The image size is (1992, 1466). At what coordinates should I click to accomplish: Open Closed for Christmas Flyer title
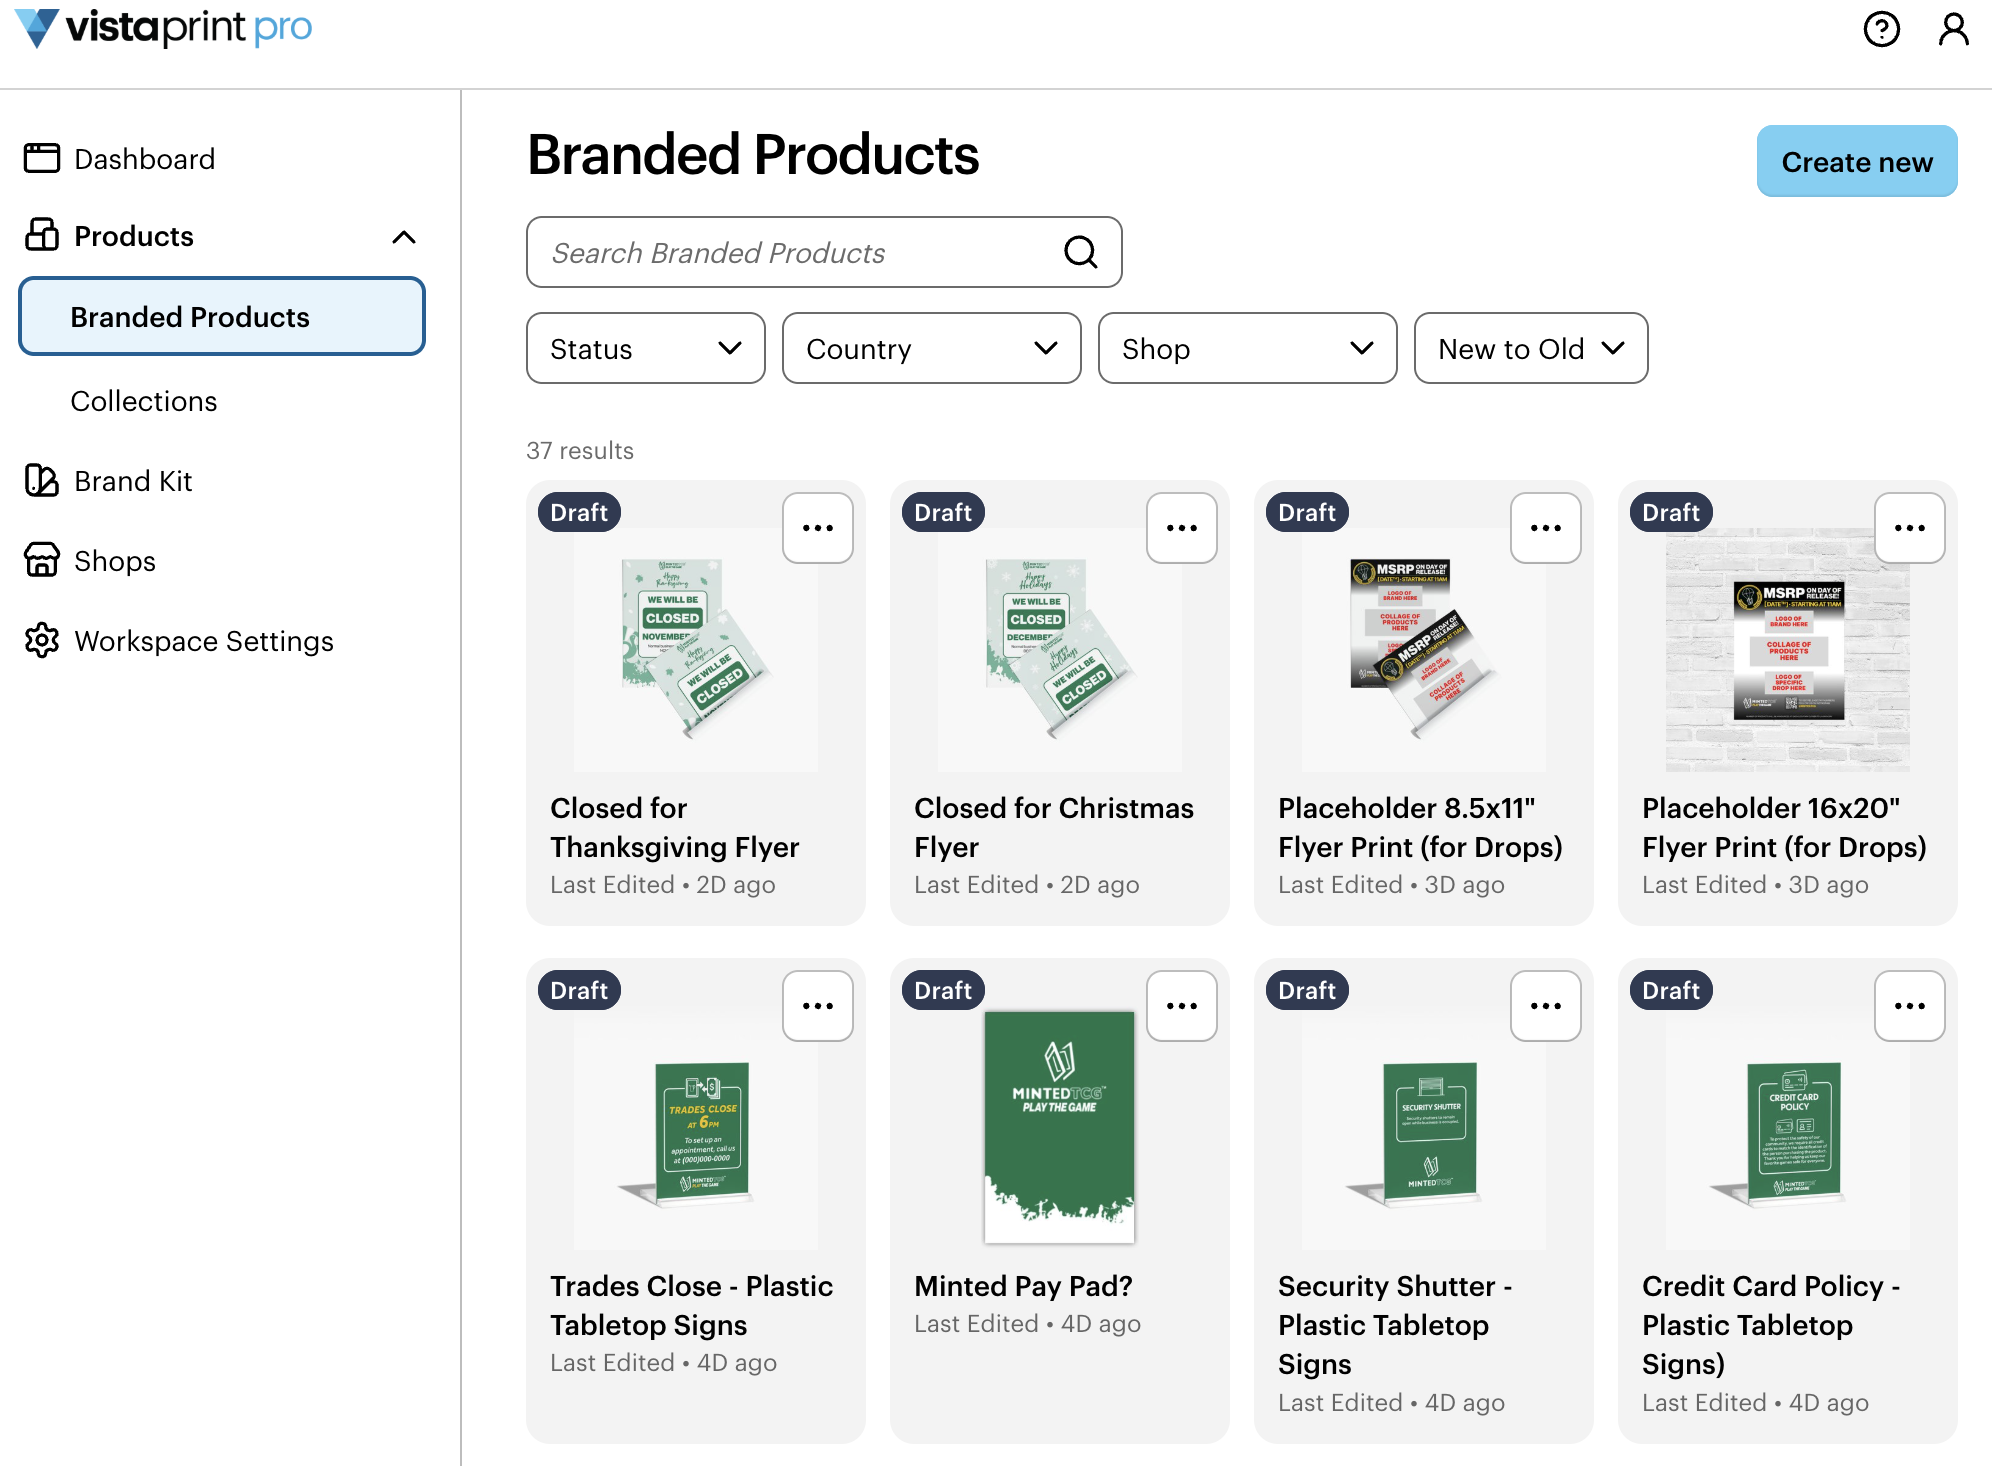(1054, 827)
